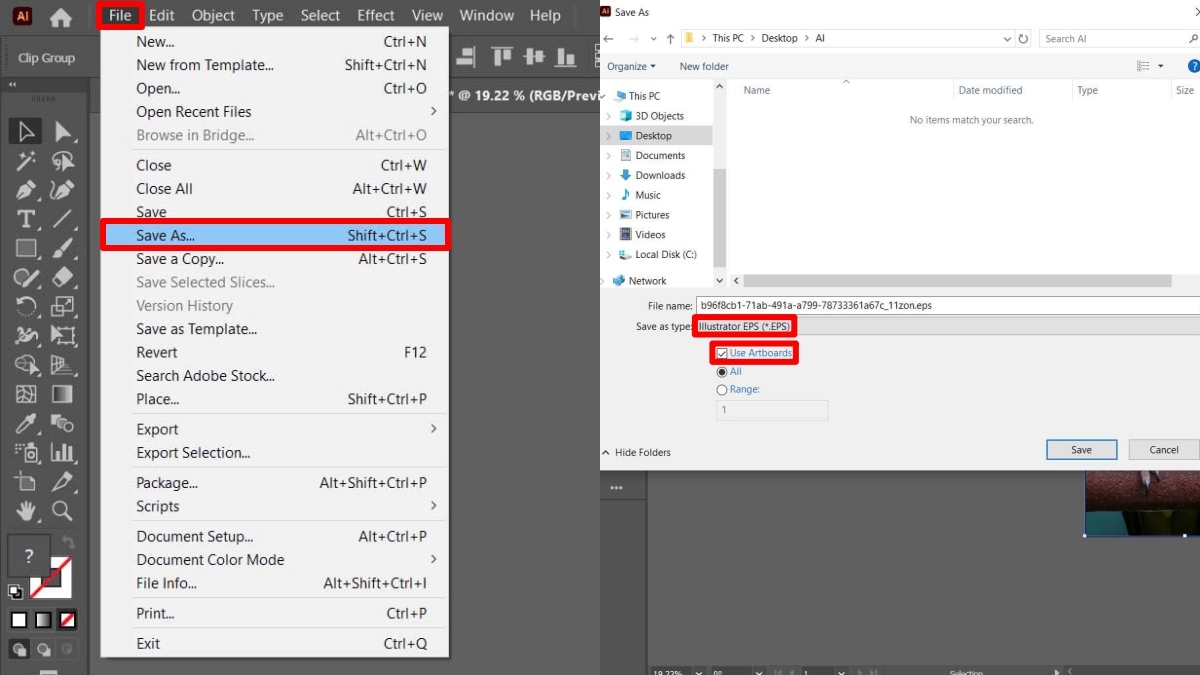This screenshot has width=1200, height=675.
Task: Click Save button in Save As dialog
Action: click(x=1082, y=450)
